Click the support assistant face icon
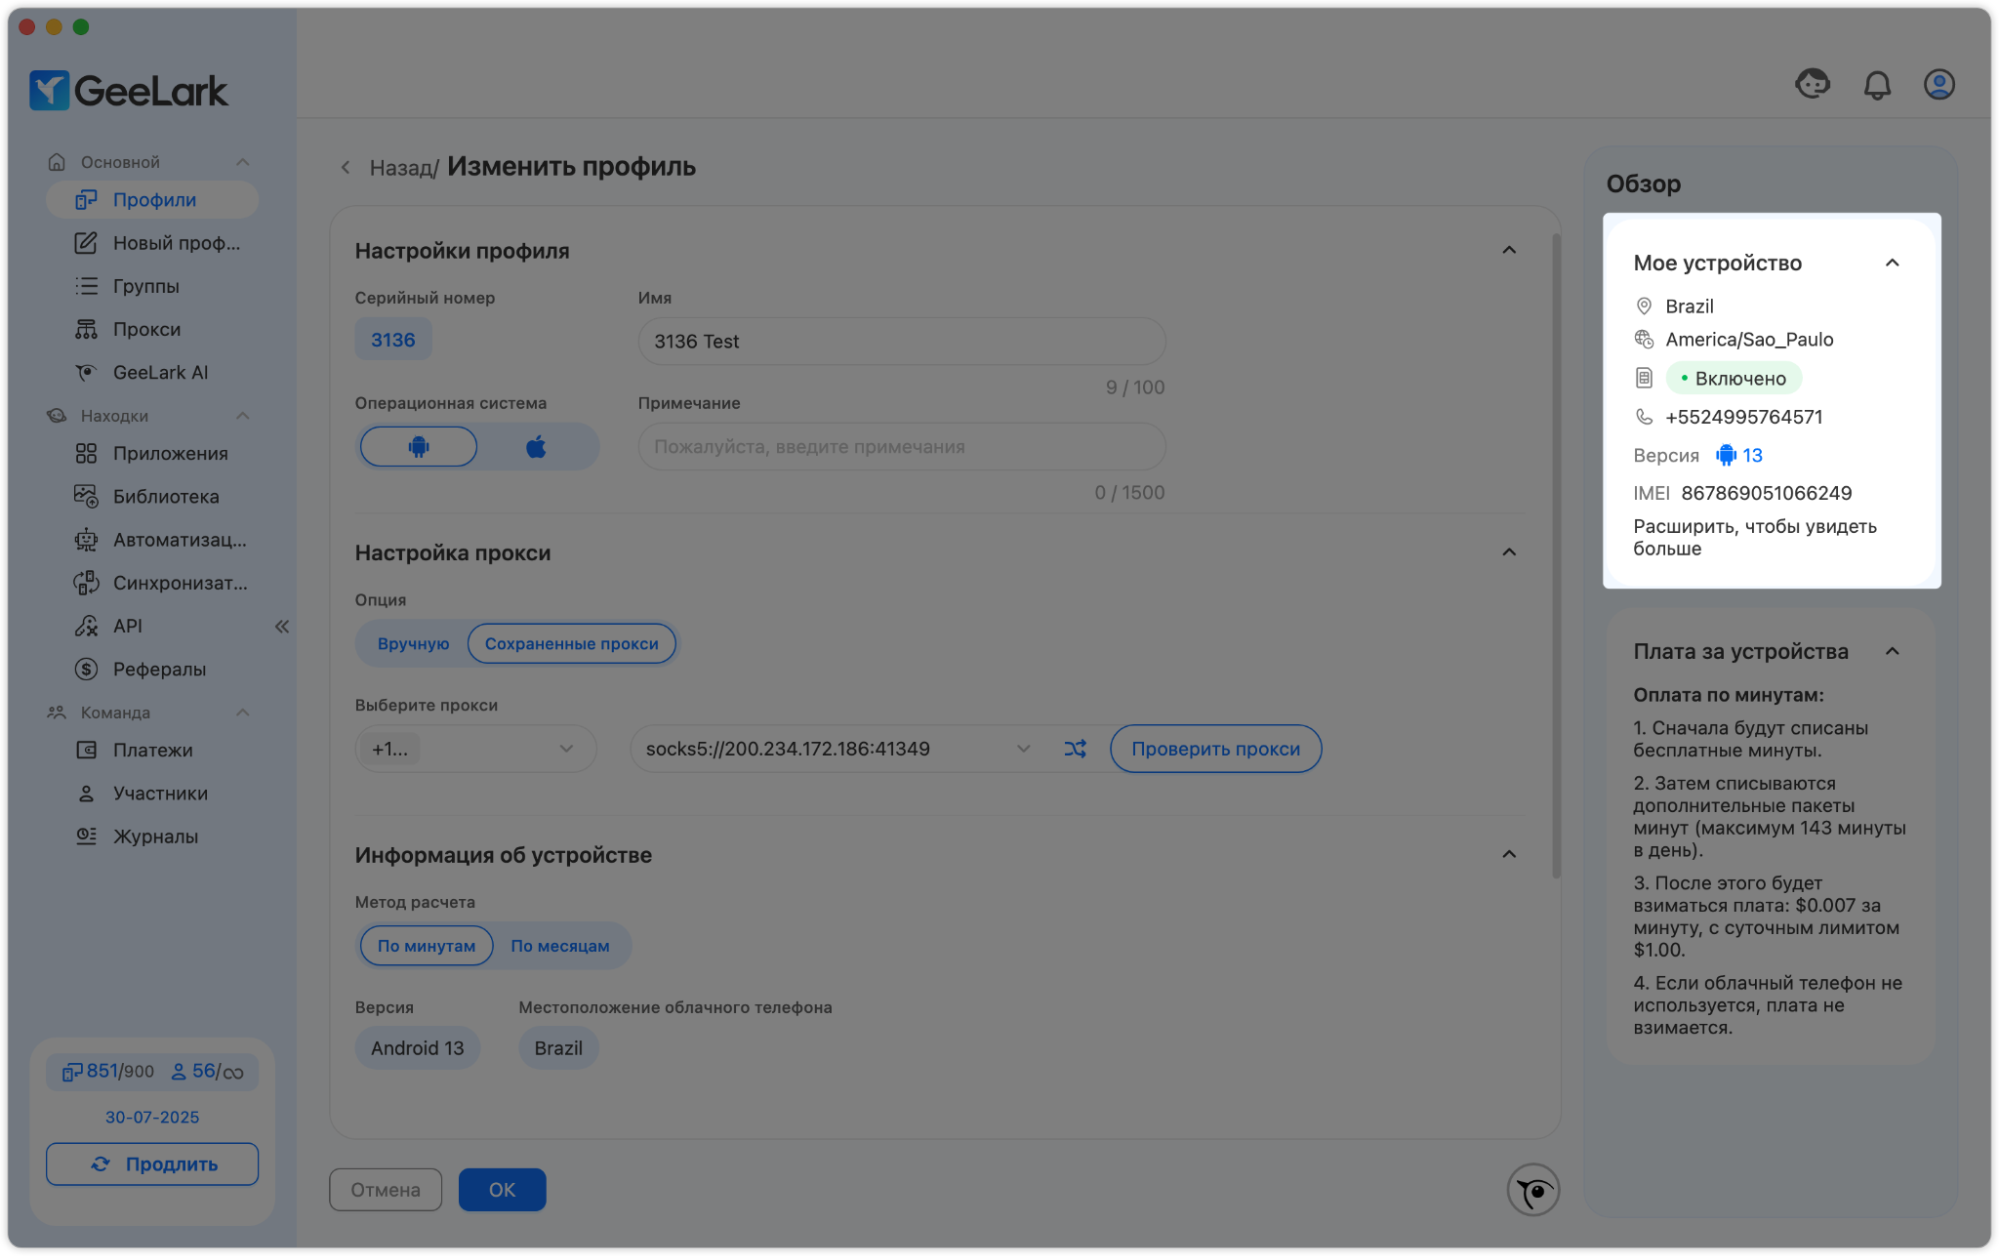 pos(1812,84)
